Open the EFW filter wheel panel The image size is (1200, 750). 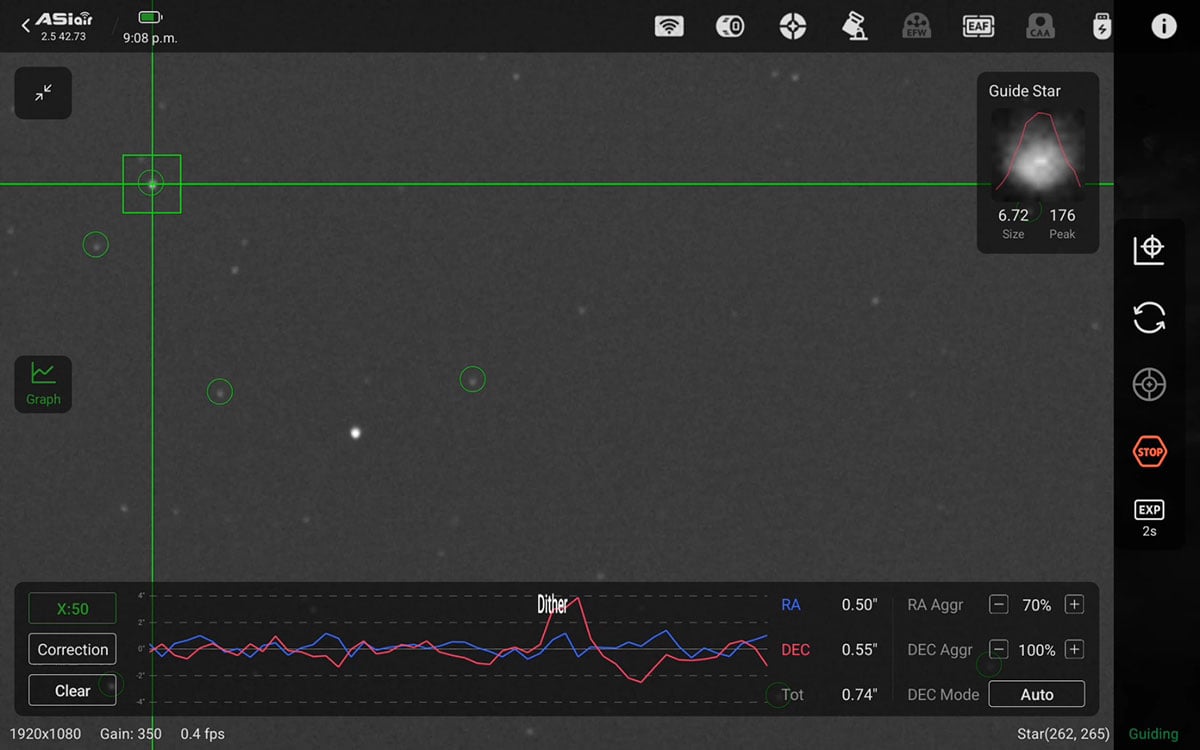(x=917, y=26)
